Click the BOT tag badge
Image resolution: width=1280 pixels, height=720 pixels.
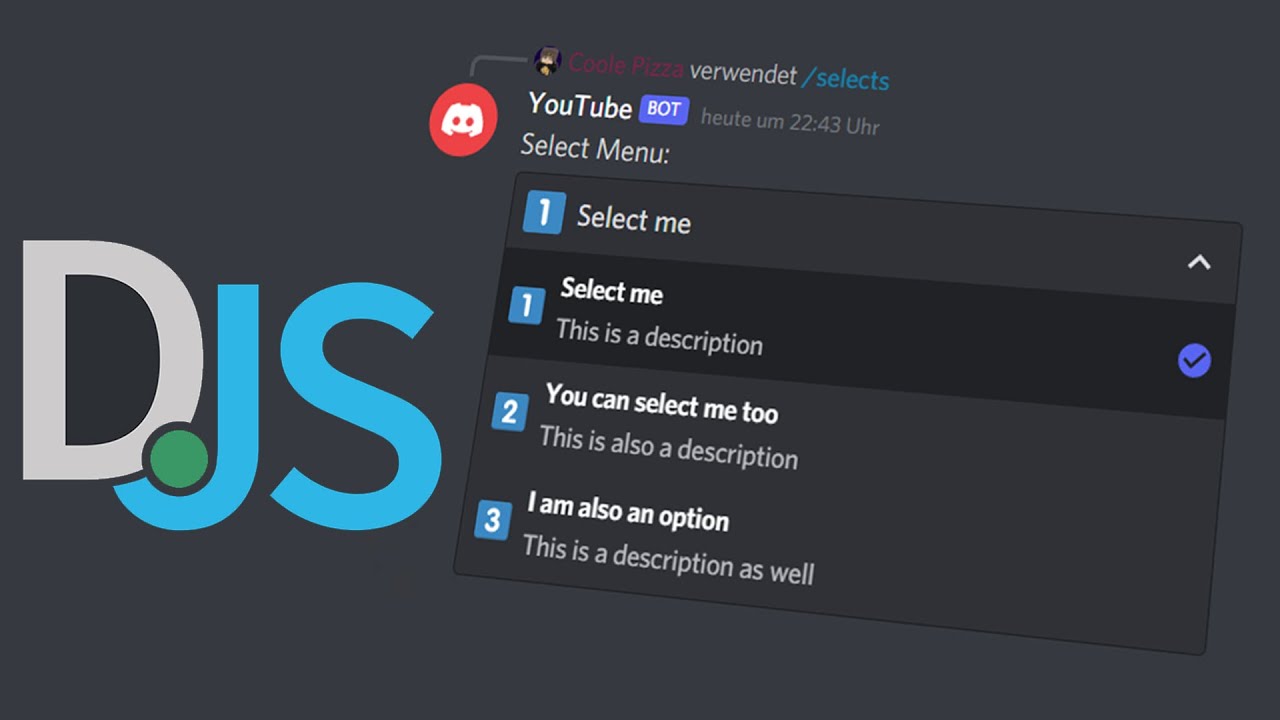tap(664, 109)
